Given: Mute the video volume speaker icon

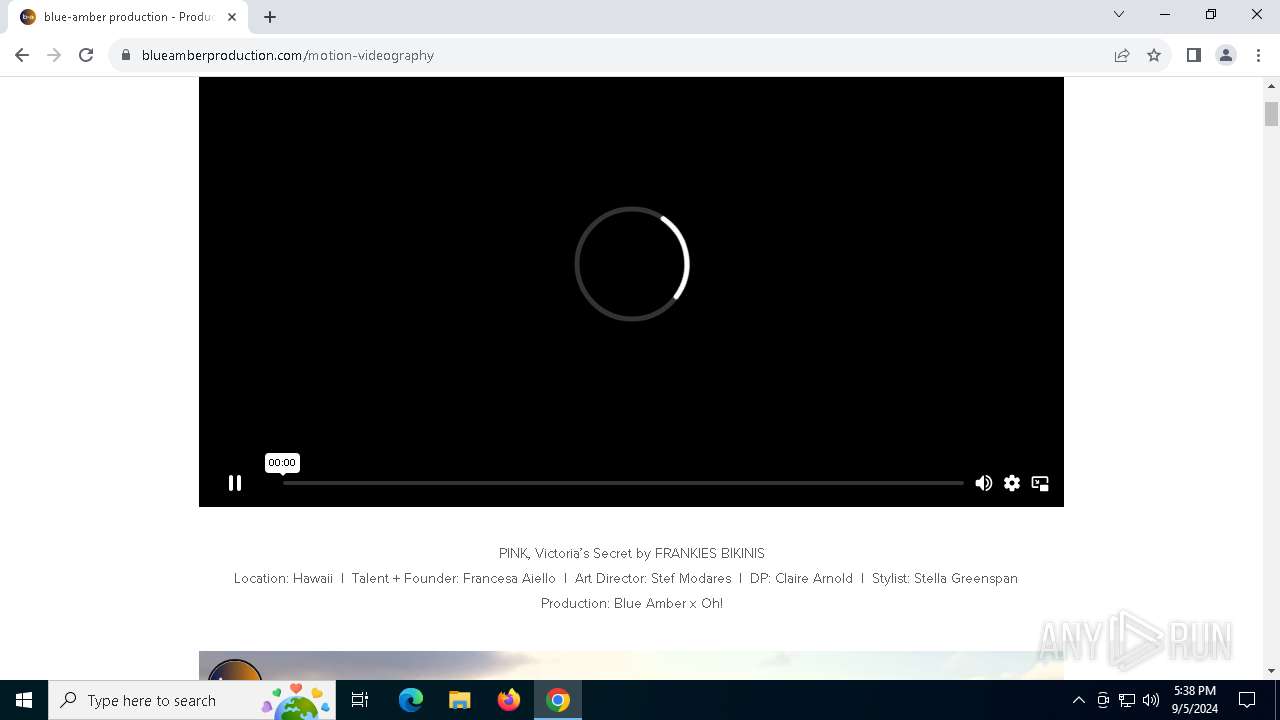Looking at the screenshot, I should 984,483.
